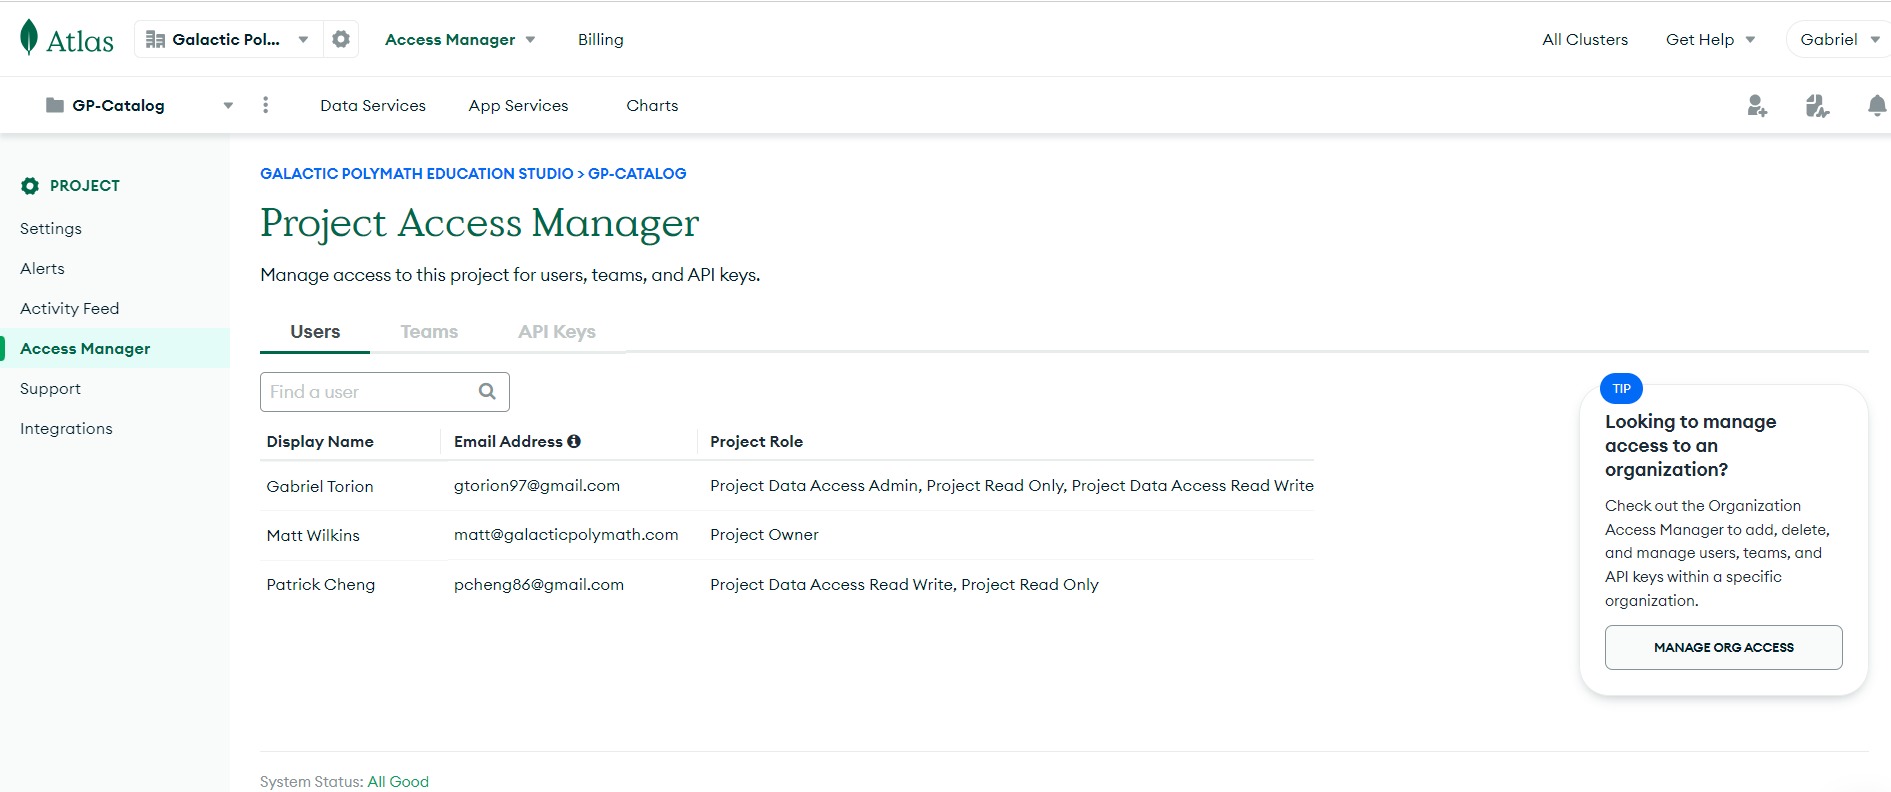The image size is (1891, 792).
Task: Switch to App Services tab
Action: (x=518, y=105)
